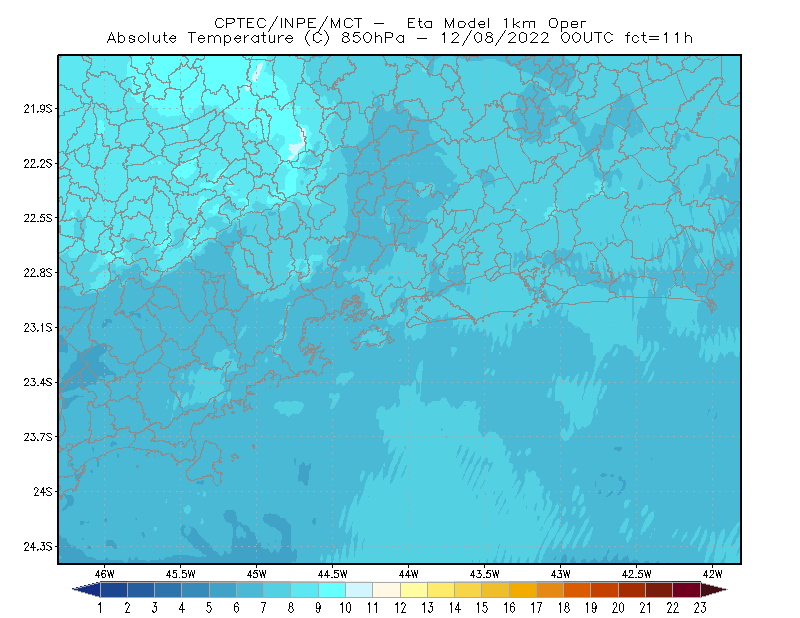The height and width of the screenshot is (618, 800).
Task: Click the color bar segment between 4 and 5
Action: [x=195, y=590]
